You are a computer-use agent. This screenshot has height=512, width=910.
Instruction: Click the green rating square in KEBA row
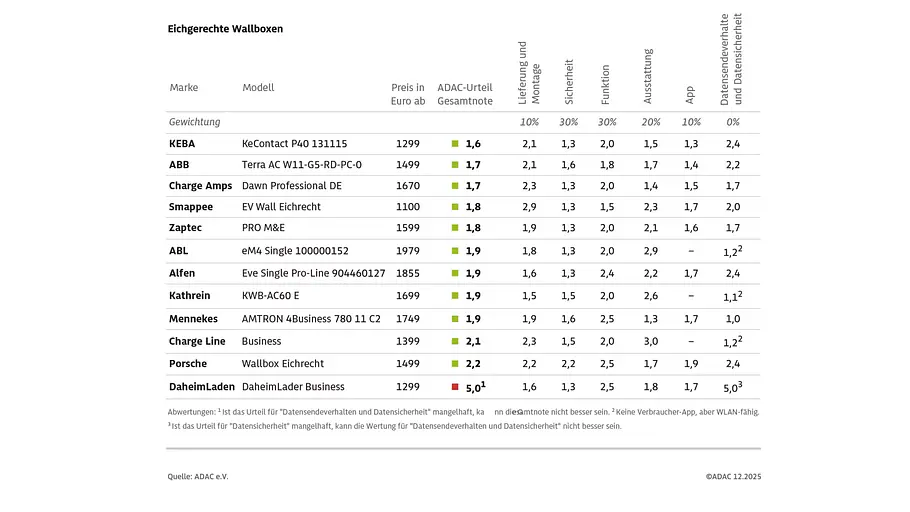(x=455, y=143)
